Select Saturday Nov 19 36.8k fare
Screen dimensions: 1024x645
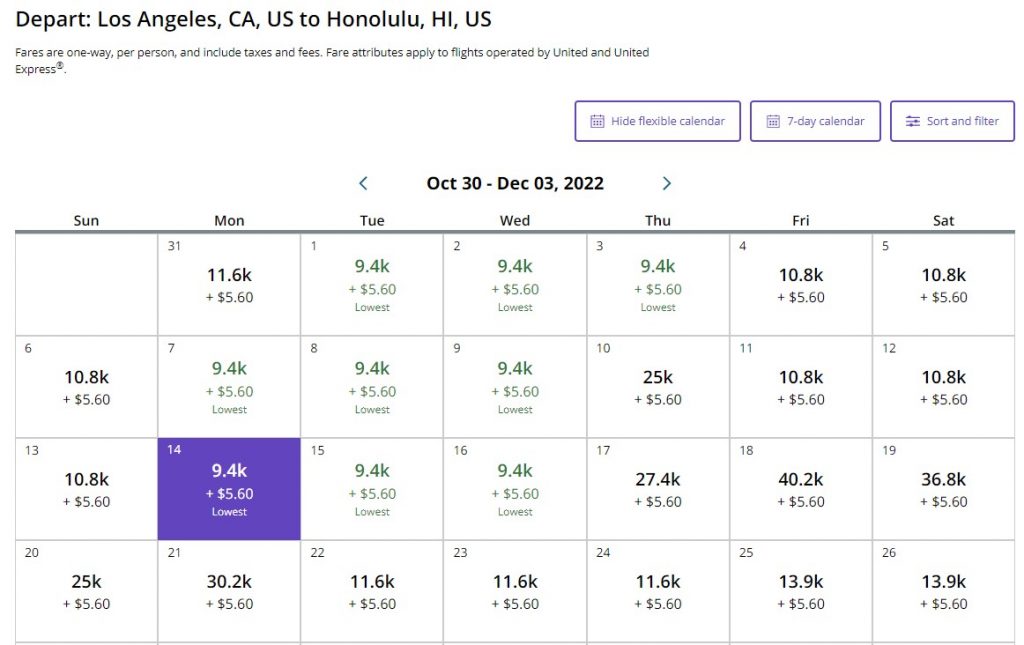pyautogui.click(x=943, y=489)
